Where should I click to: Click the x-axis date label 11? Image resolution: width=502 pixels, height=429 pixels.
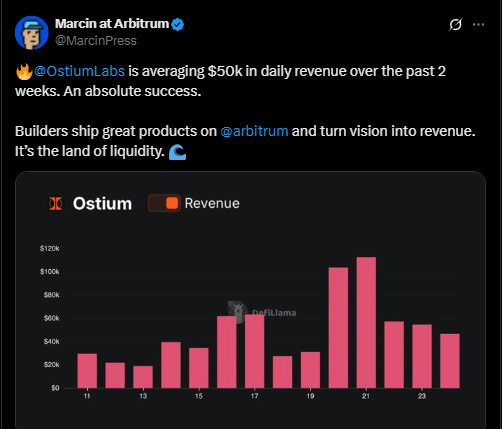pyautogui.click(x=87, y=396)
